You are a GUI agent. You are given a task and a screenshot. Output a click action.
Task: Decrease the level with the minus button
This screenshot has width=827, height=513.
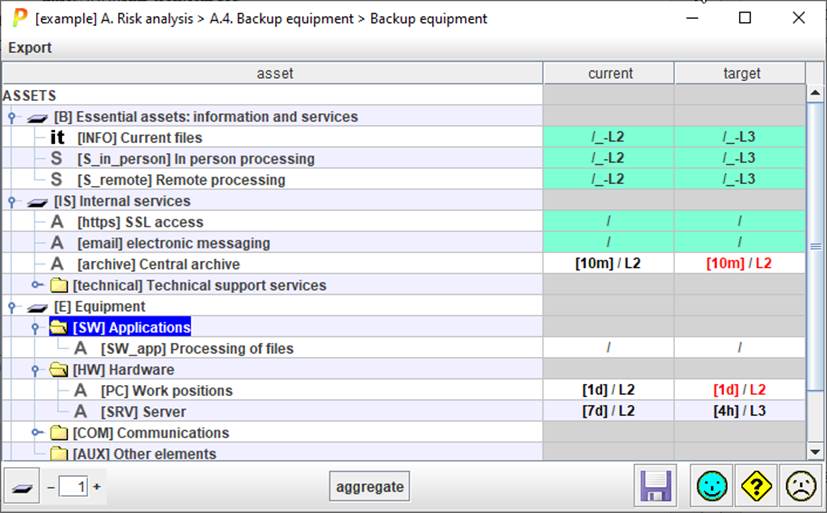tap(51, 487)
